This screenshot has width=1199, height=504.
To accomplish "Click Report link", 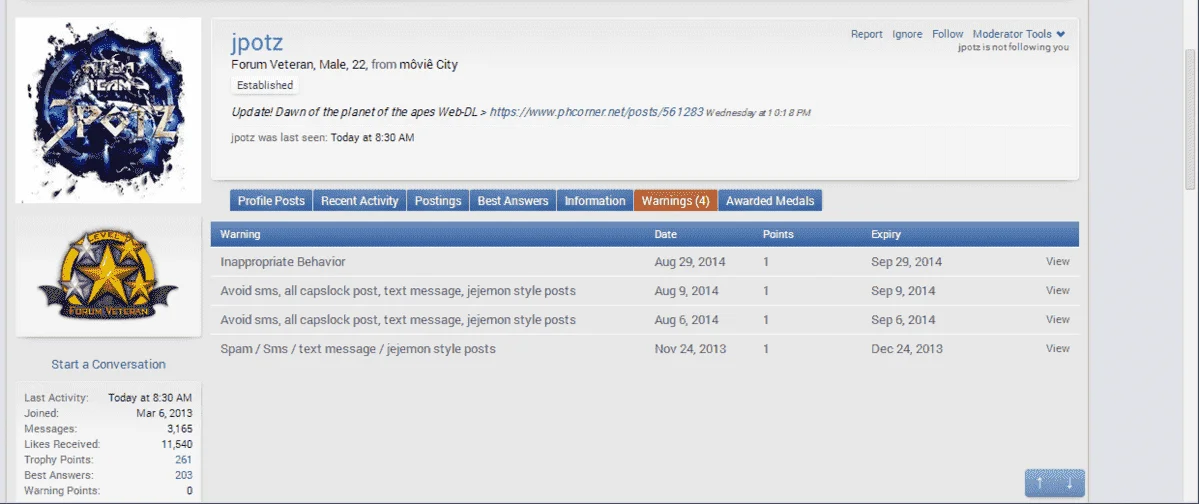I will [866, 34].
